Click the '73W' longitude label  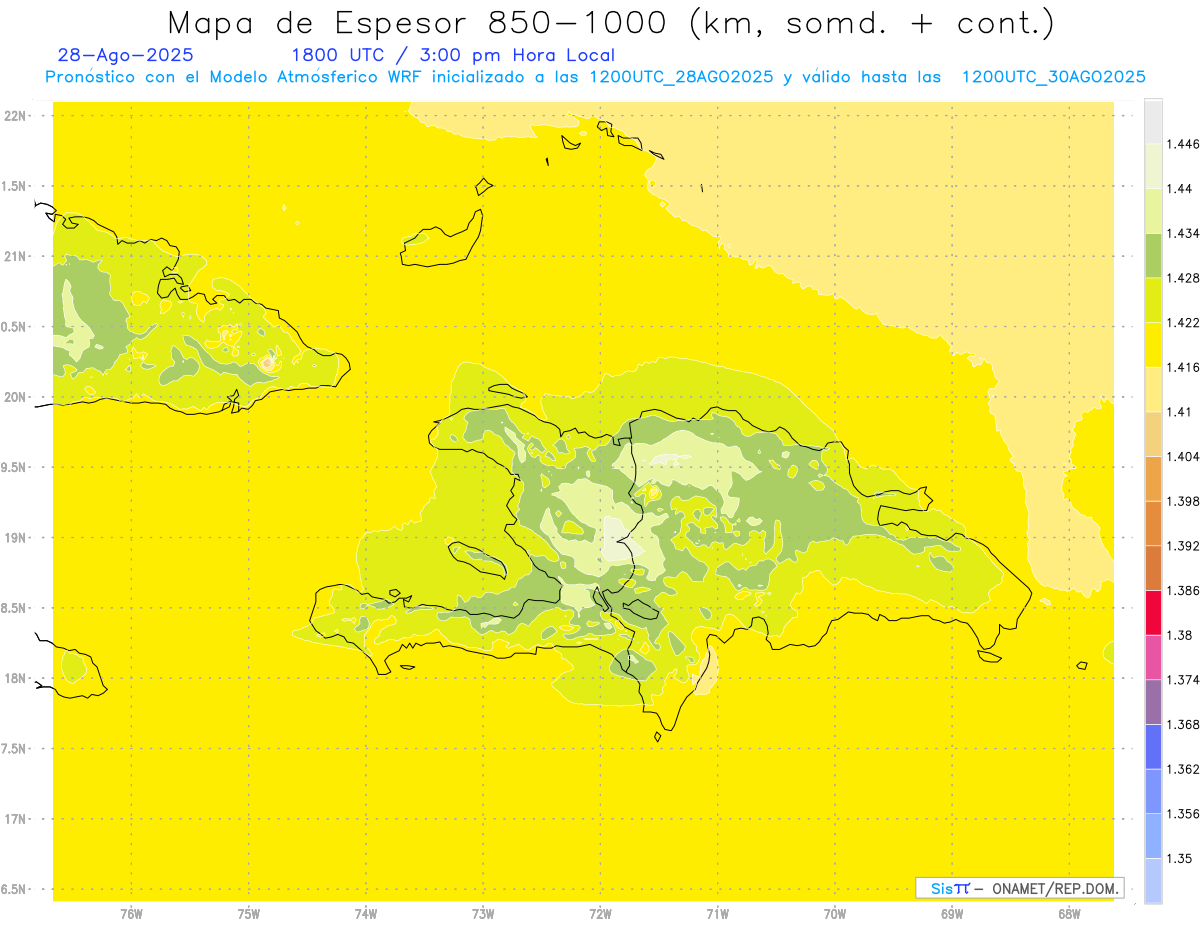pyautogui.click(x=483, y=914)
